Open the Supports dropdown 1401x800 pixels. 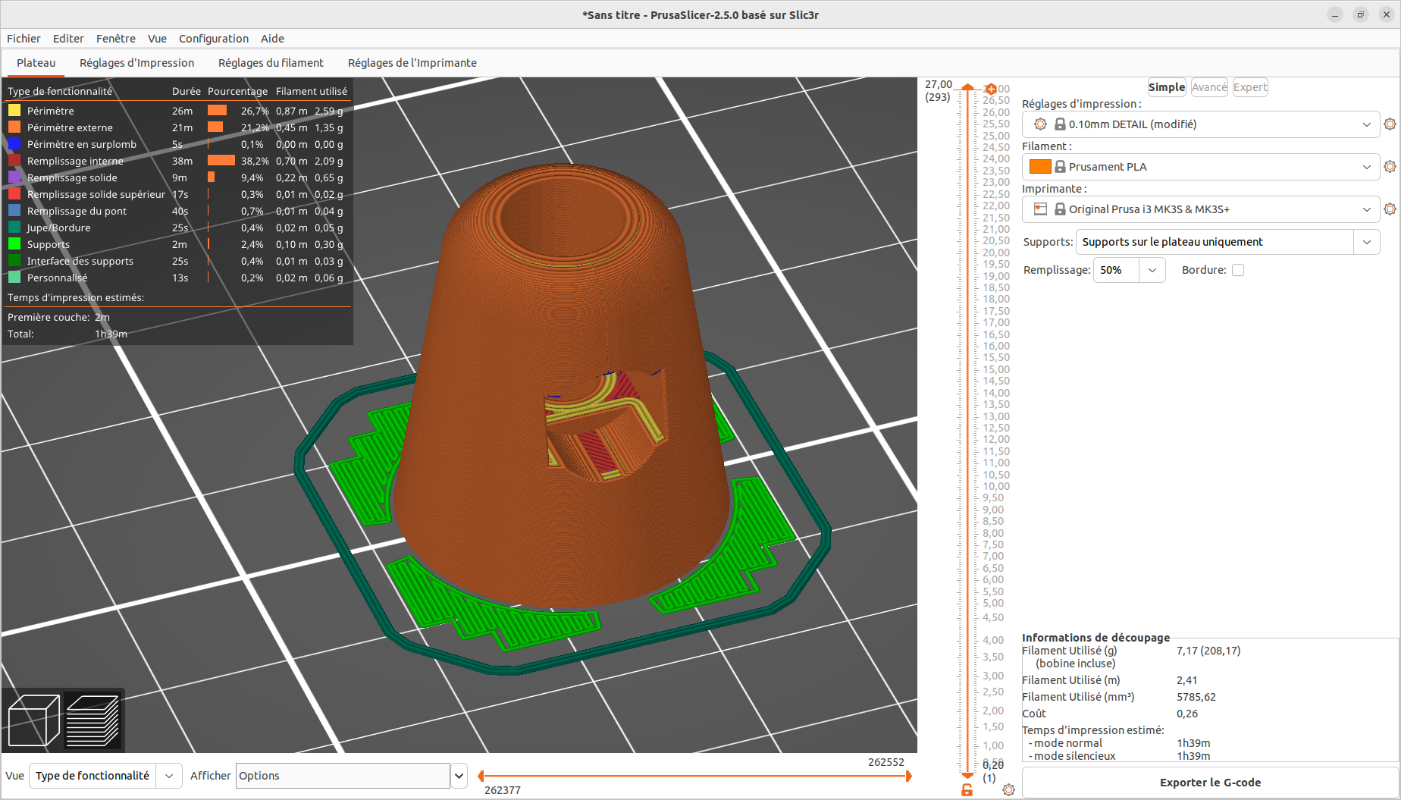pos(1366,242)
